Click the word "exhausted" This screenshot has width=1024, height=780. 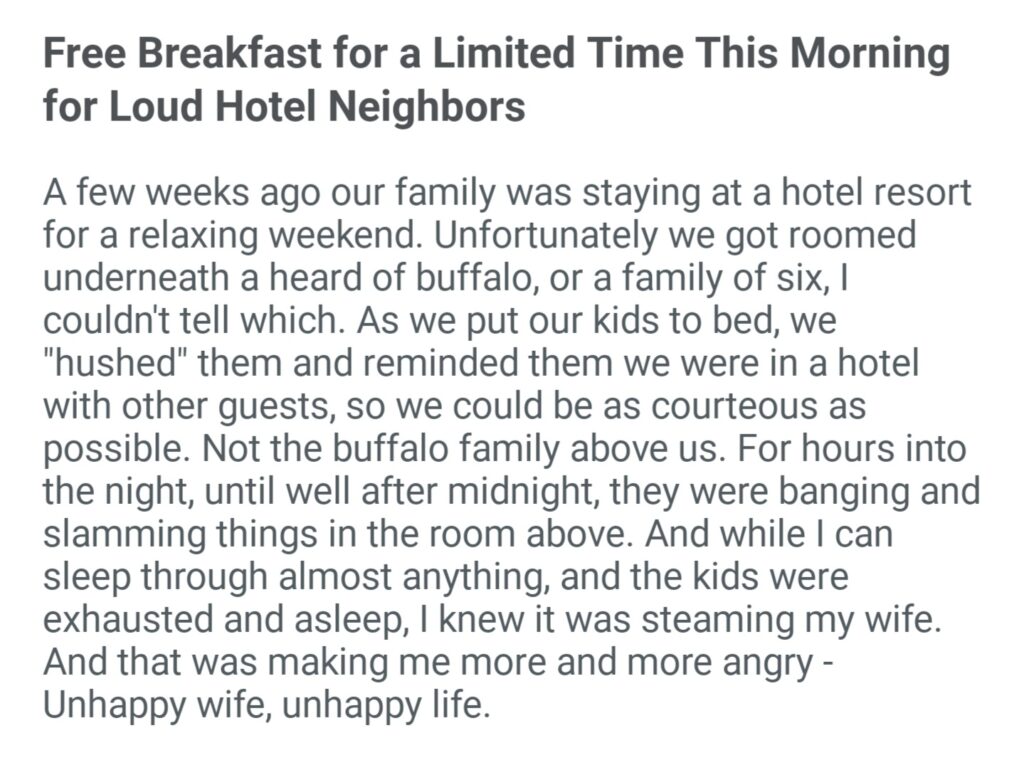coord(134,620)
